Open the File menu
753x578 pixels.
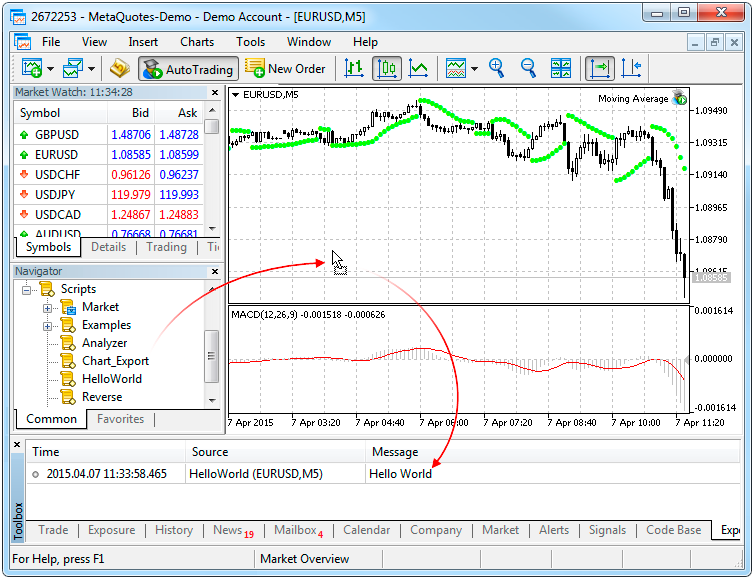(x=51, y=42)
